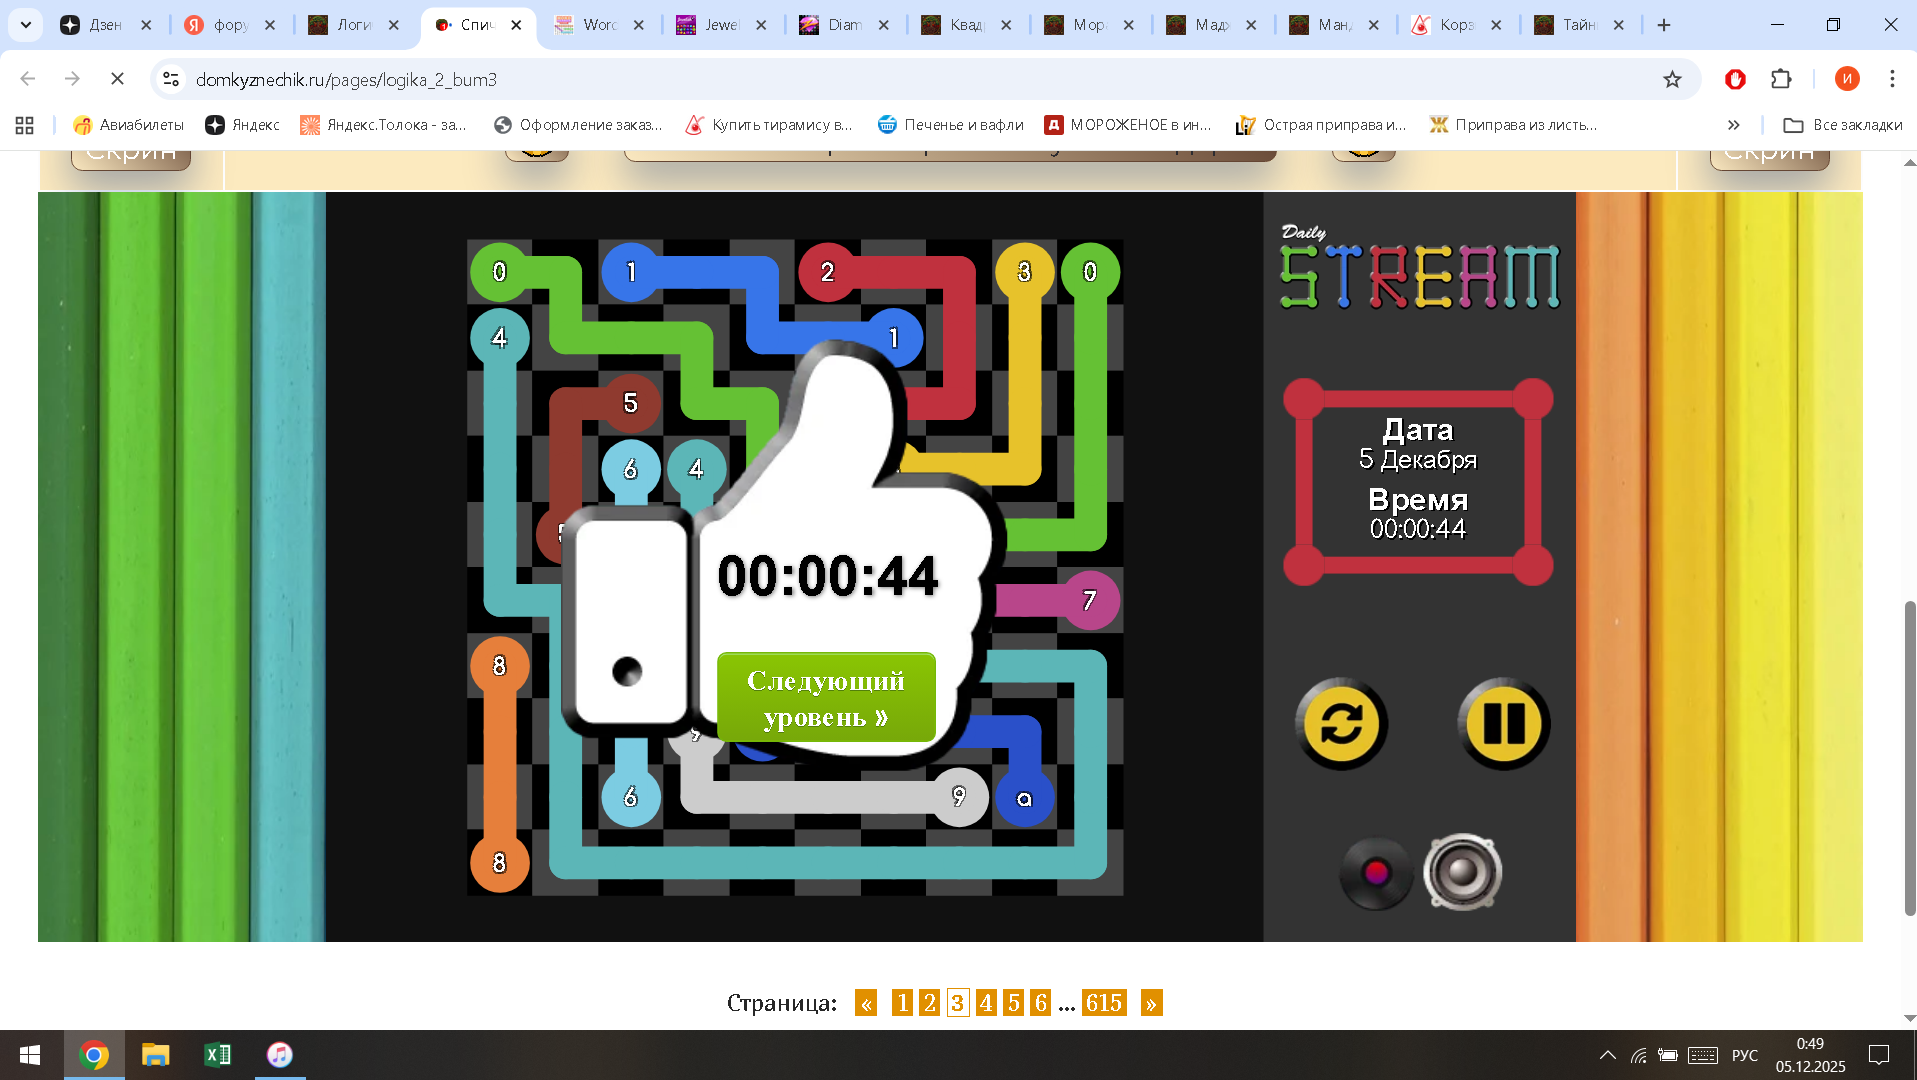Click the AdBlock icon in the browser toolbar
This screenshot has height=1080, width=1917.
click(x=1735, y=79)
